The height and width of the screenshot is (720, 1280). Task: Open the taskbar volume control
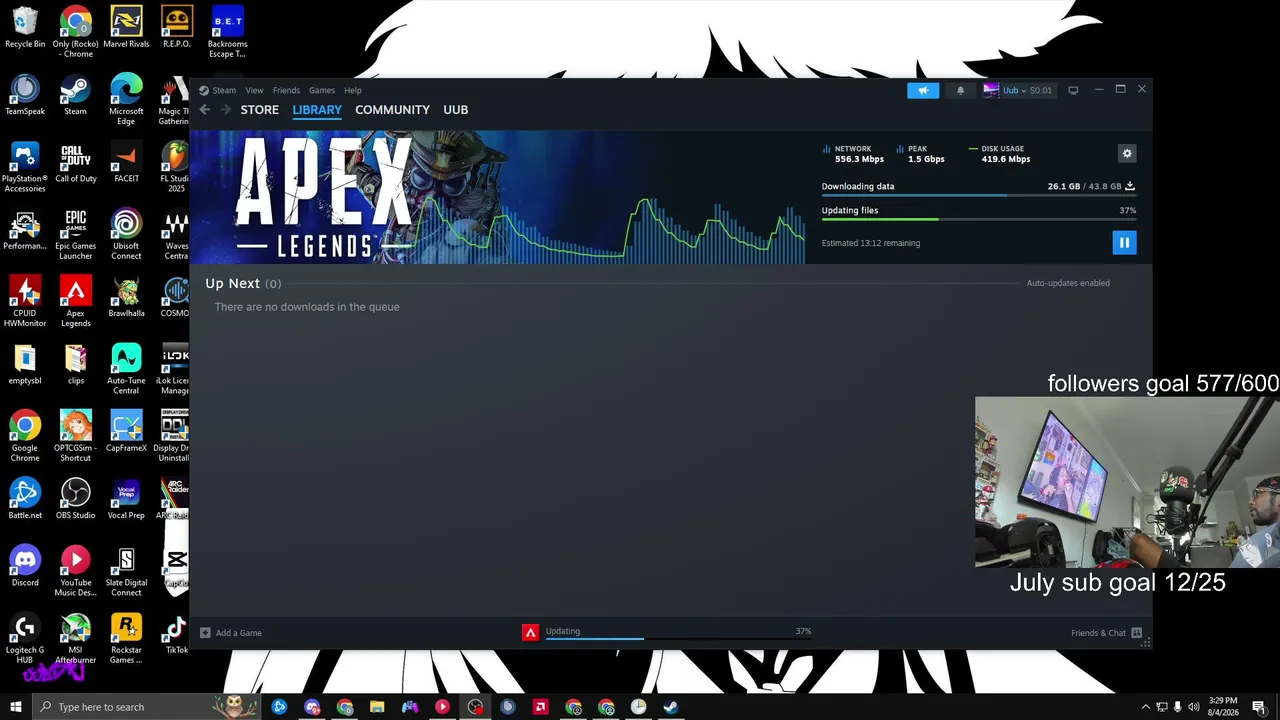click(x=1193, y=707)
